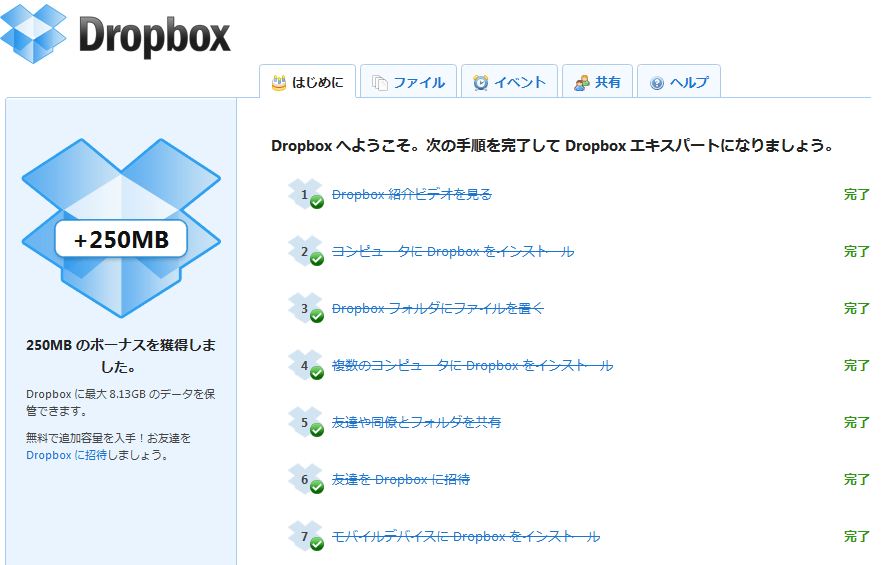Switch to the ファイル tab

pyautogui.click(x=408, y=82)
